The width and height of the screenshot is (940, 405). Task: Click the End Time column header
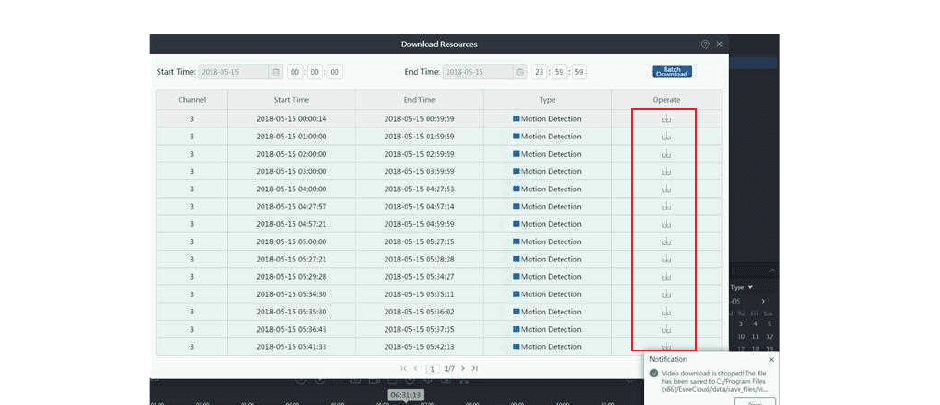tap(420, 100)
